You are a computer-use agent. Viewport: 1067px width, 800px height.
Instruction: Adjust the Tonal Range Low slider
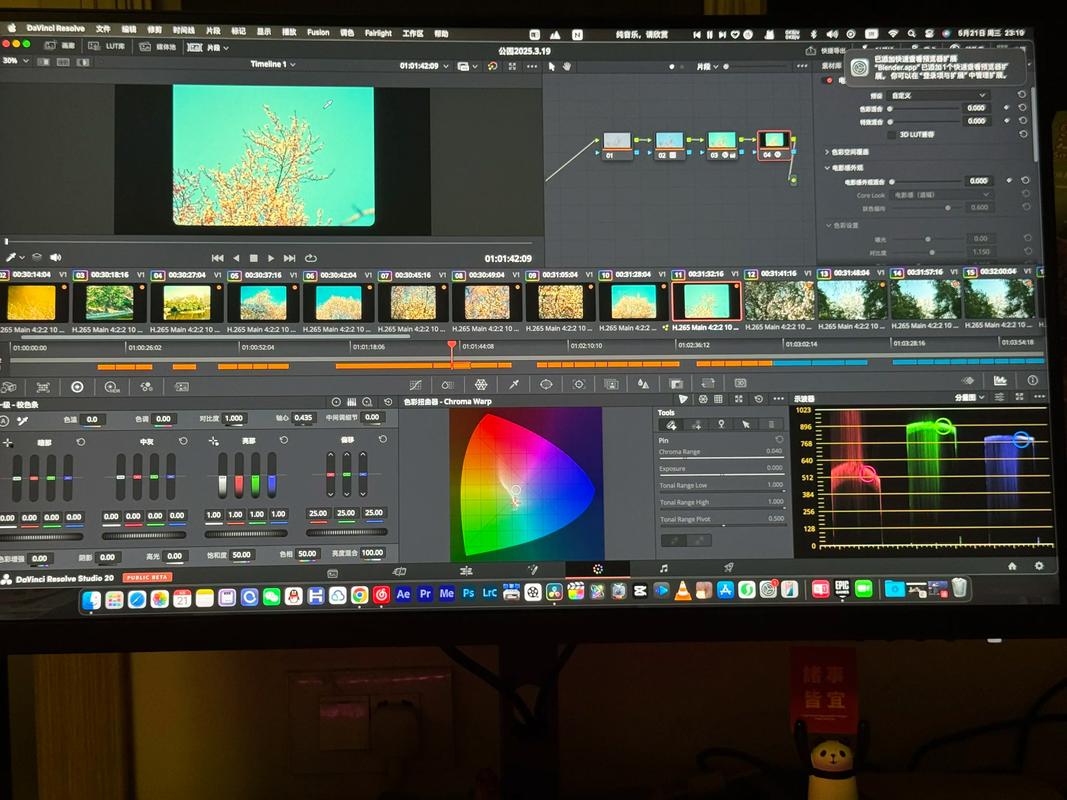click(x=721, y=492)
